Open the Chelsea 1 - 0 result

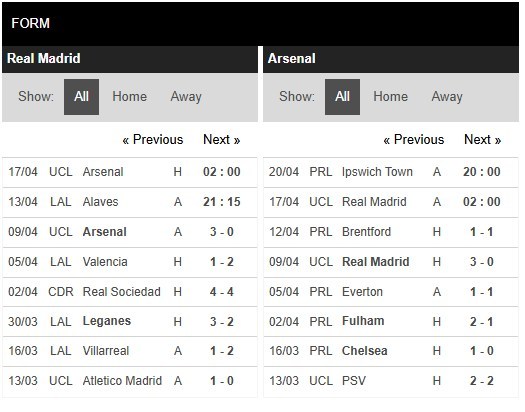click(x=391, y=351)
